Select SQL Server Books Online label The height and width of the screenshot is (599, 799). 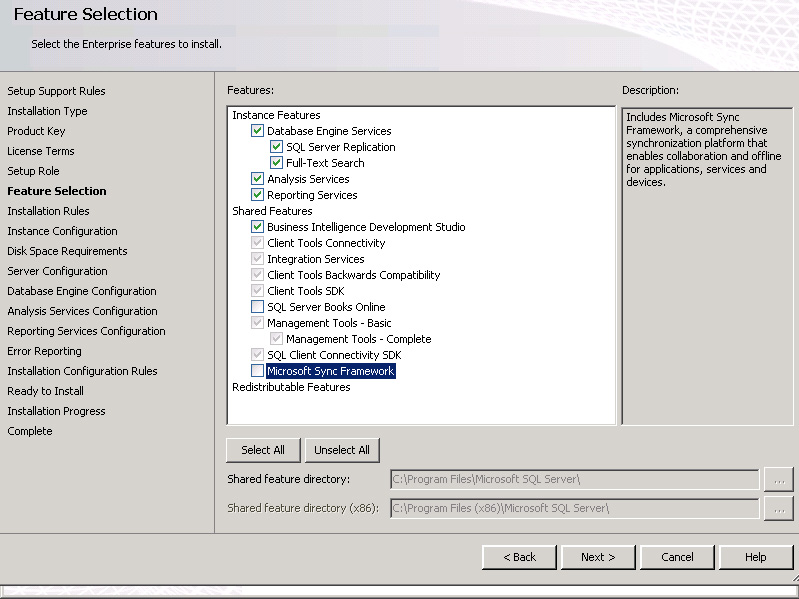point(326,307)
